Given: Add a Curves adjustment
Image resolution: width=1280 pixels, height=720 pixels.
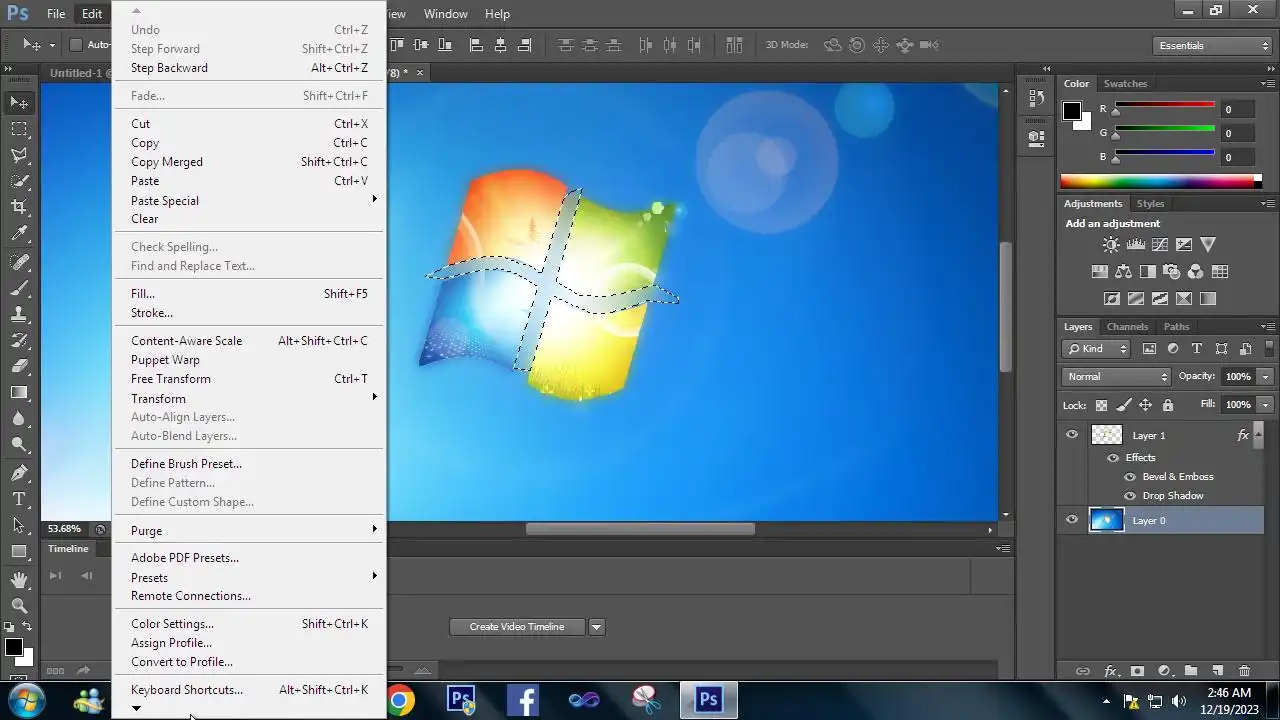Looking at the screenshot, I should point(1160,244).
